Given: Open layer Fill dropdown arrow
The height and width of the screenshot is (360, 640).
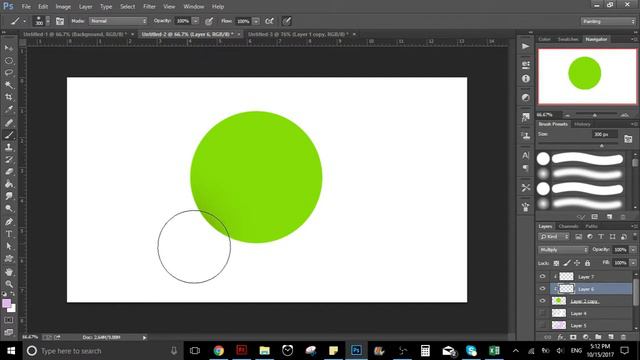Looking at the screenshot, I should click(x=633, y=263).
